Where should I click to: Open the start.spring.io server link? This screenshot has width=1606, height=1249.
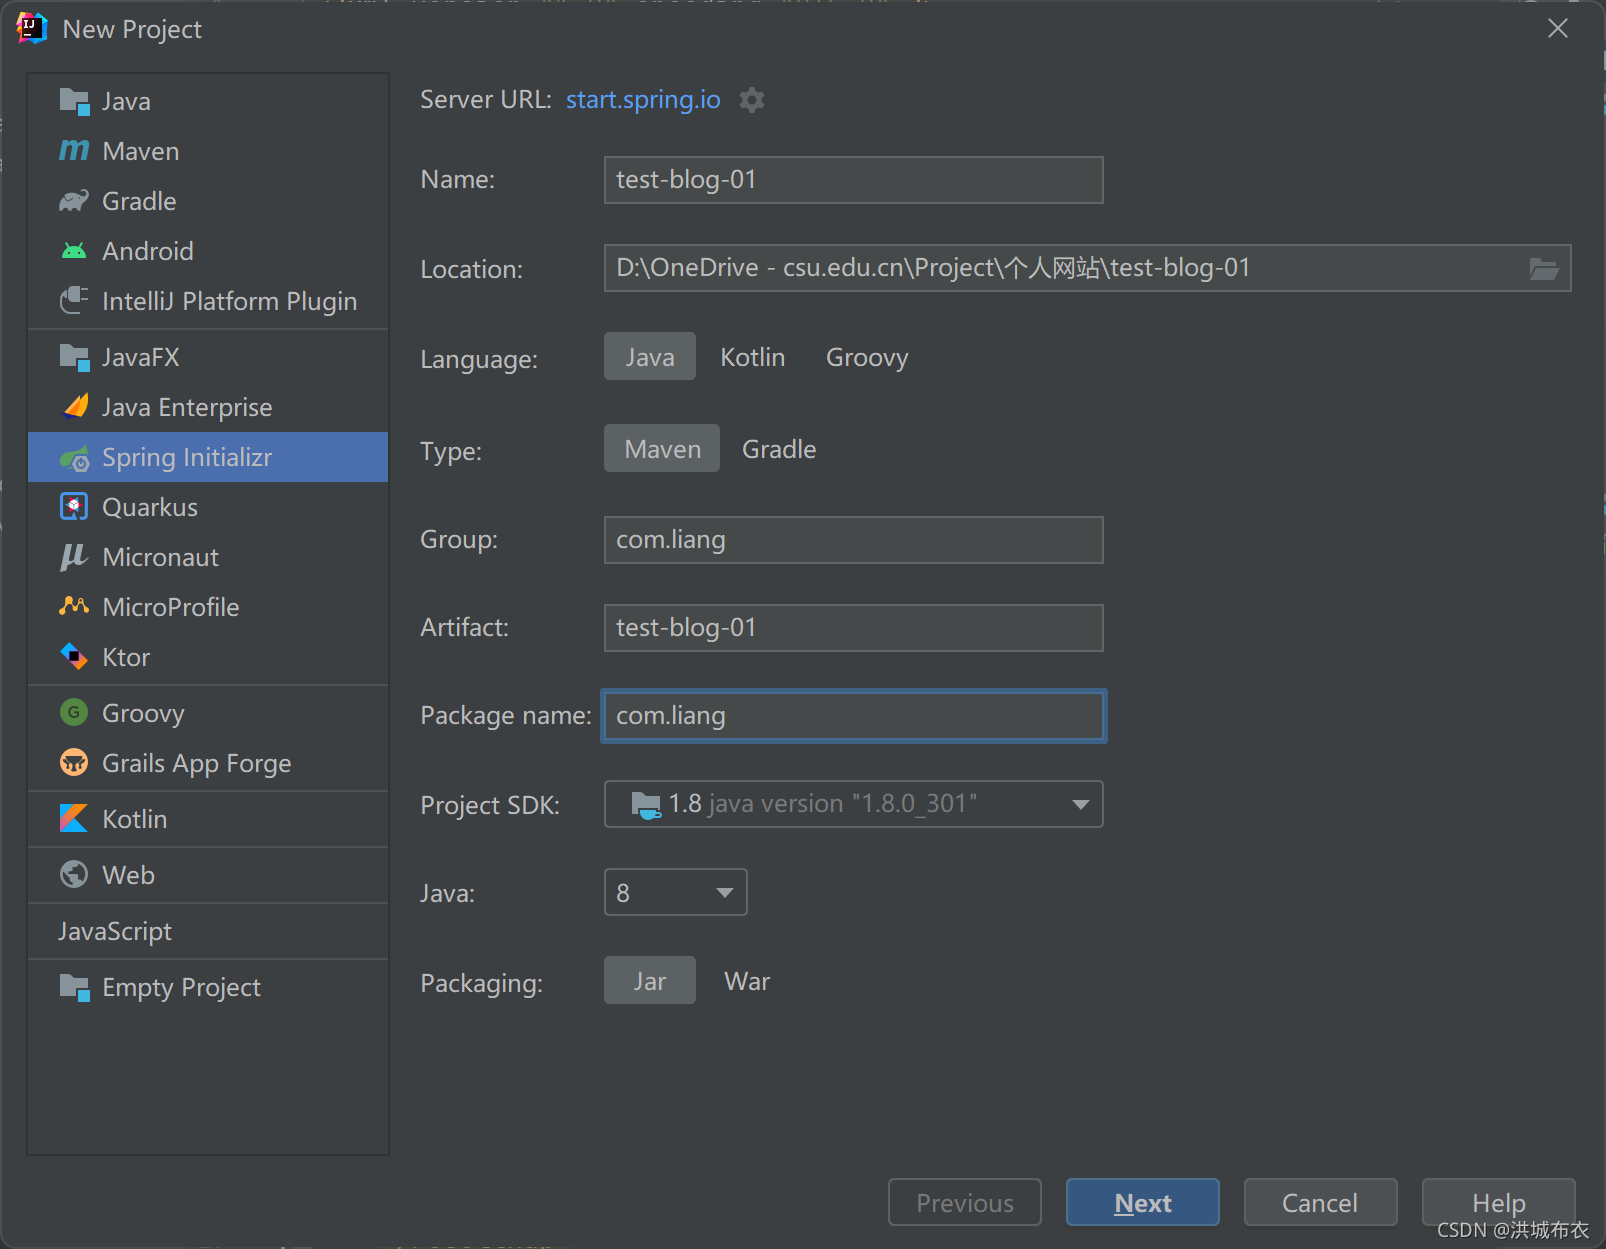643,100
